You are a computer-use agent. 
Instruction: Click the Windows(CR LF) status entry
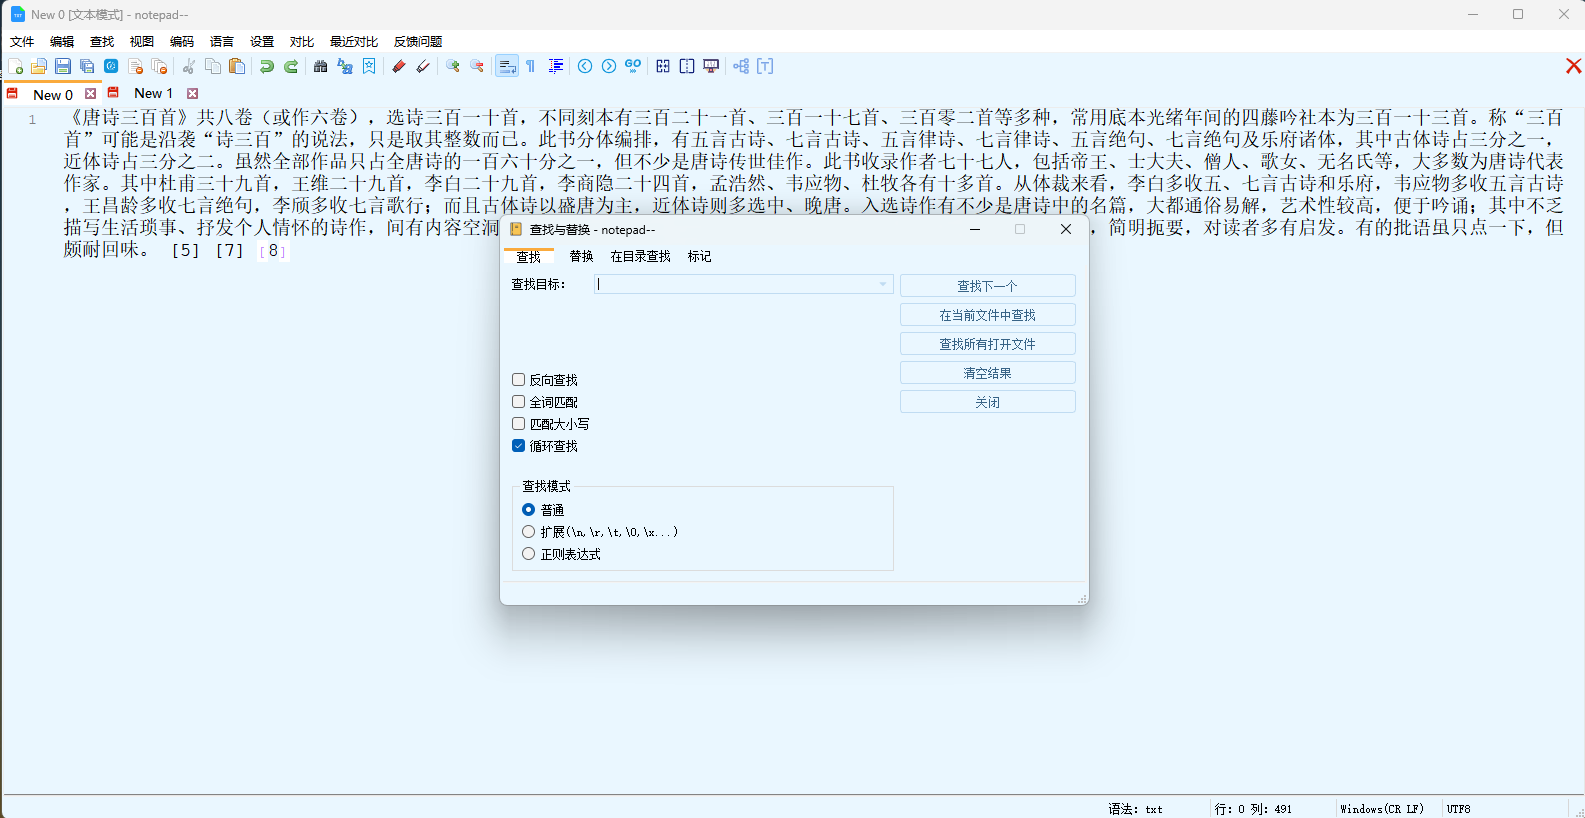(x=1382, y=809)
